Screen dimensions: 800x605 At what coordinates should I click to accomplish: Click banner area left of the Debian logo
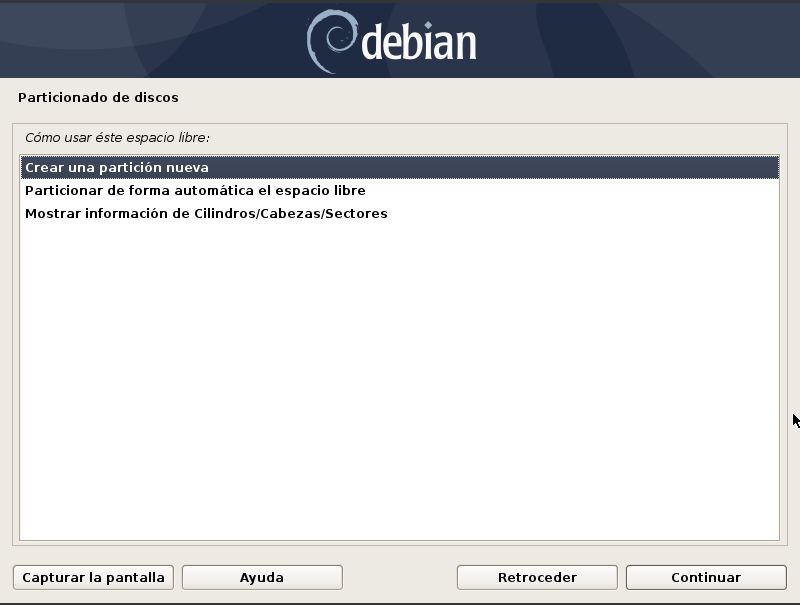click(153, 41)
